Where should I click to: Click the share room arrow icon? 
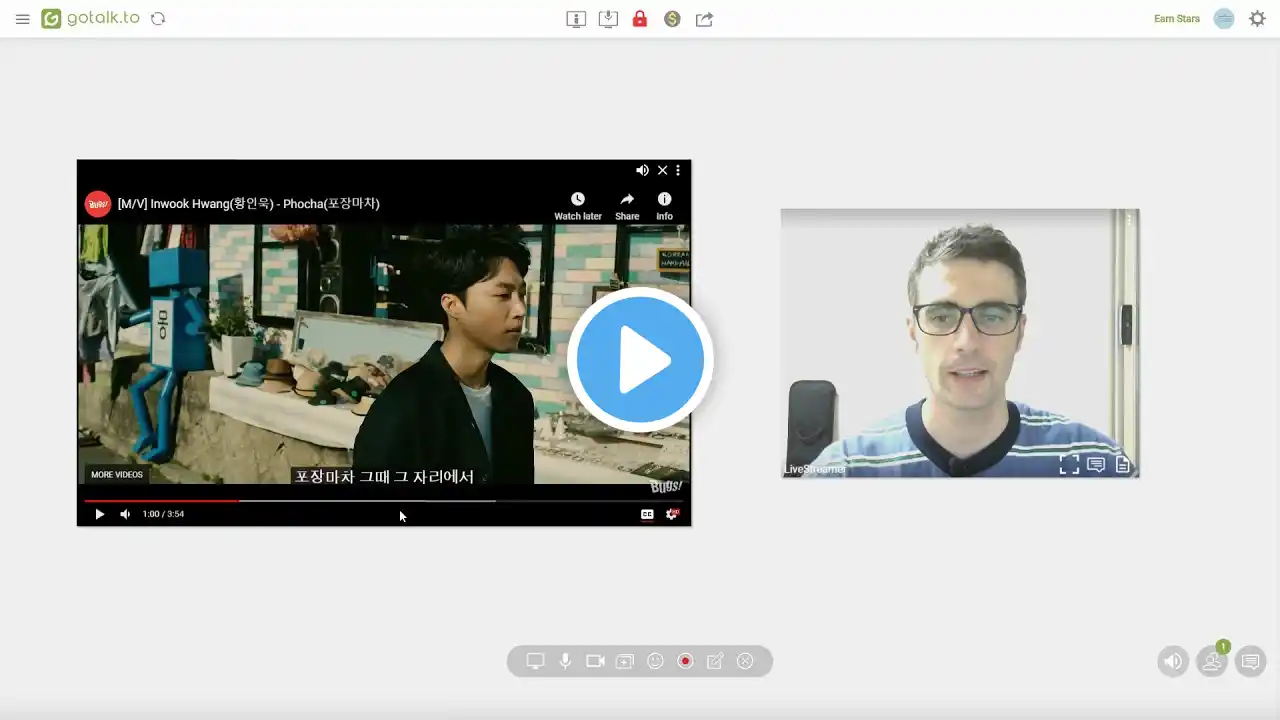click(x=704, y=19)
